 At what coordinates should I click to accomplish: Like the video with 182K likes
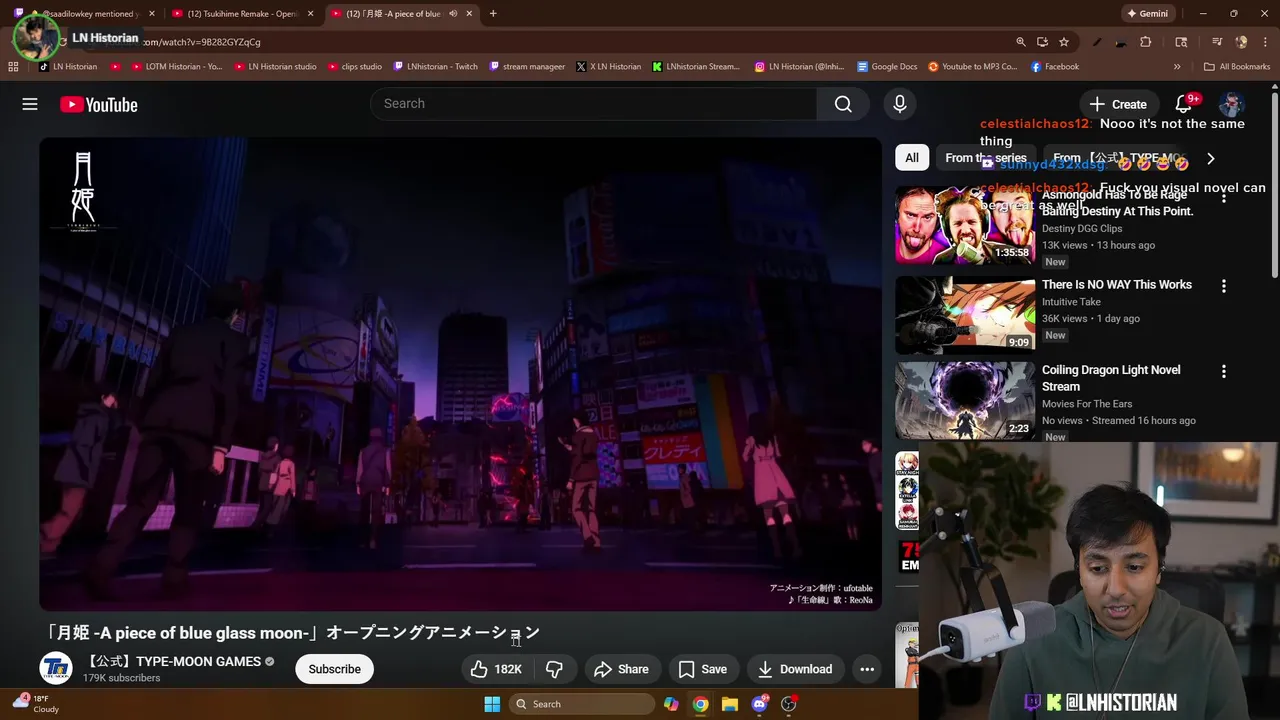495,669
